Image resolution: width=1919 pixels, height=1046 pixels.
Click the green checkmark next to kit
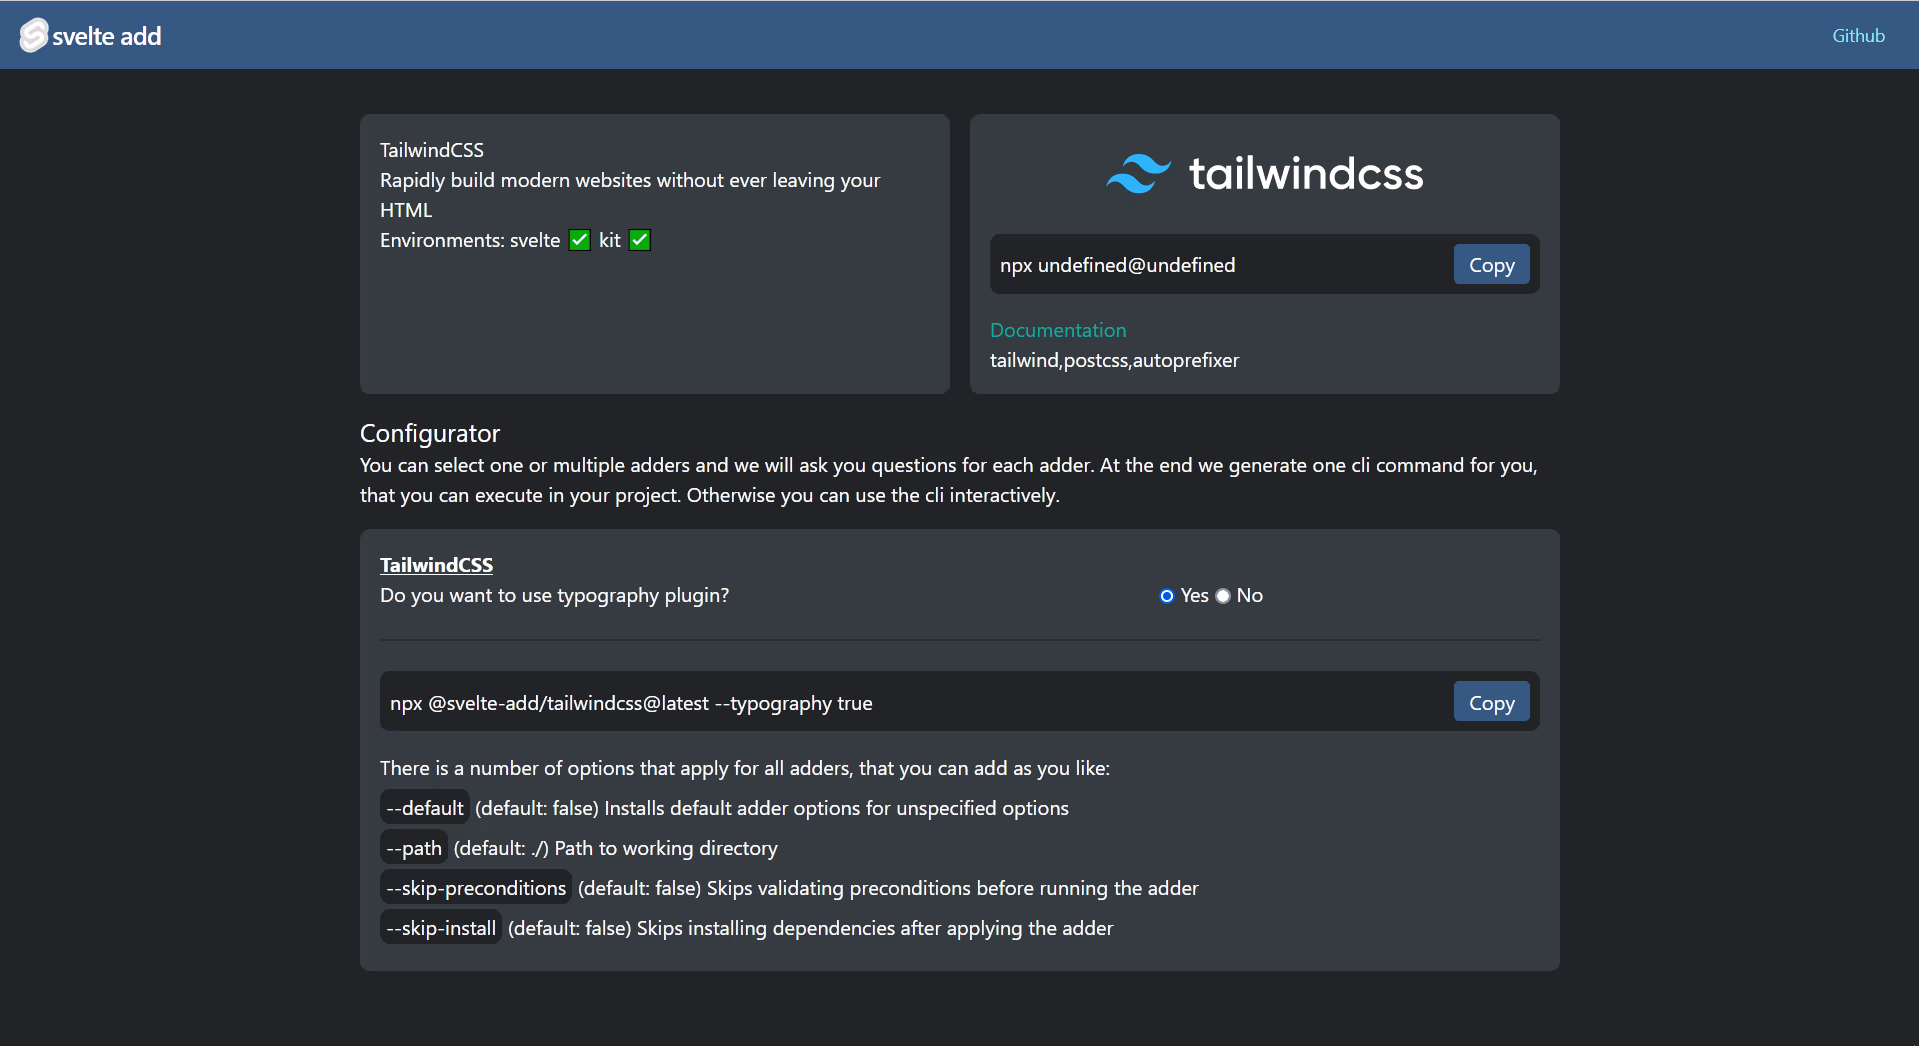tap(639, 239)
